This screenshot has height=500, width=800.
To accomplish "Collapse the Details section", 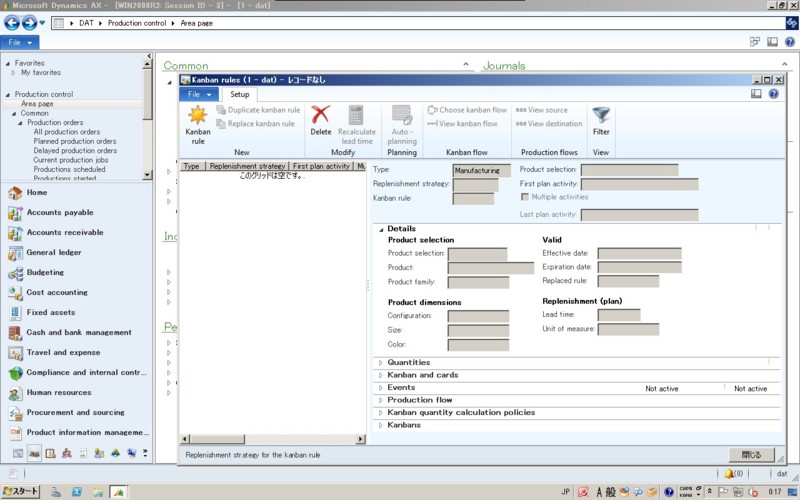I will tap(381, 230).
